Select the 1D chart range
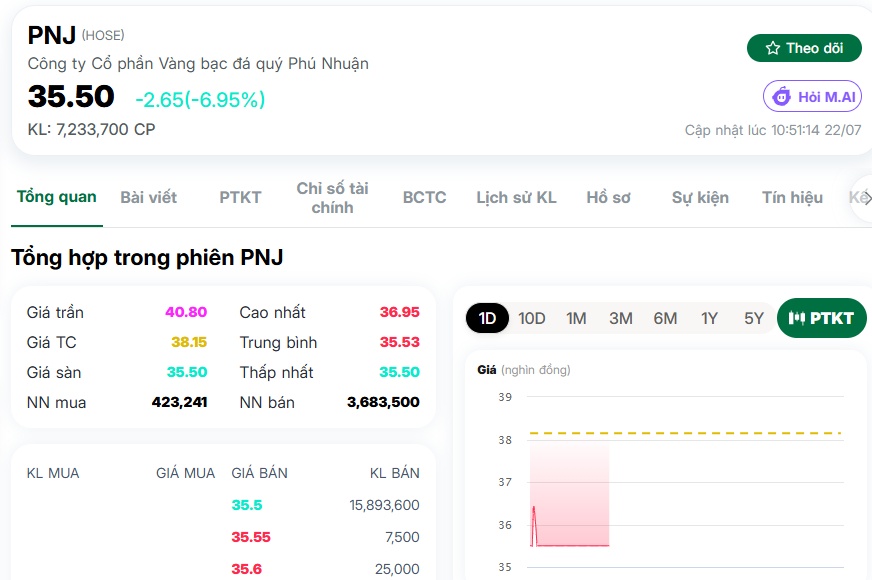This screenshot has height=580, width=872. tap(487, 318)
